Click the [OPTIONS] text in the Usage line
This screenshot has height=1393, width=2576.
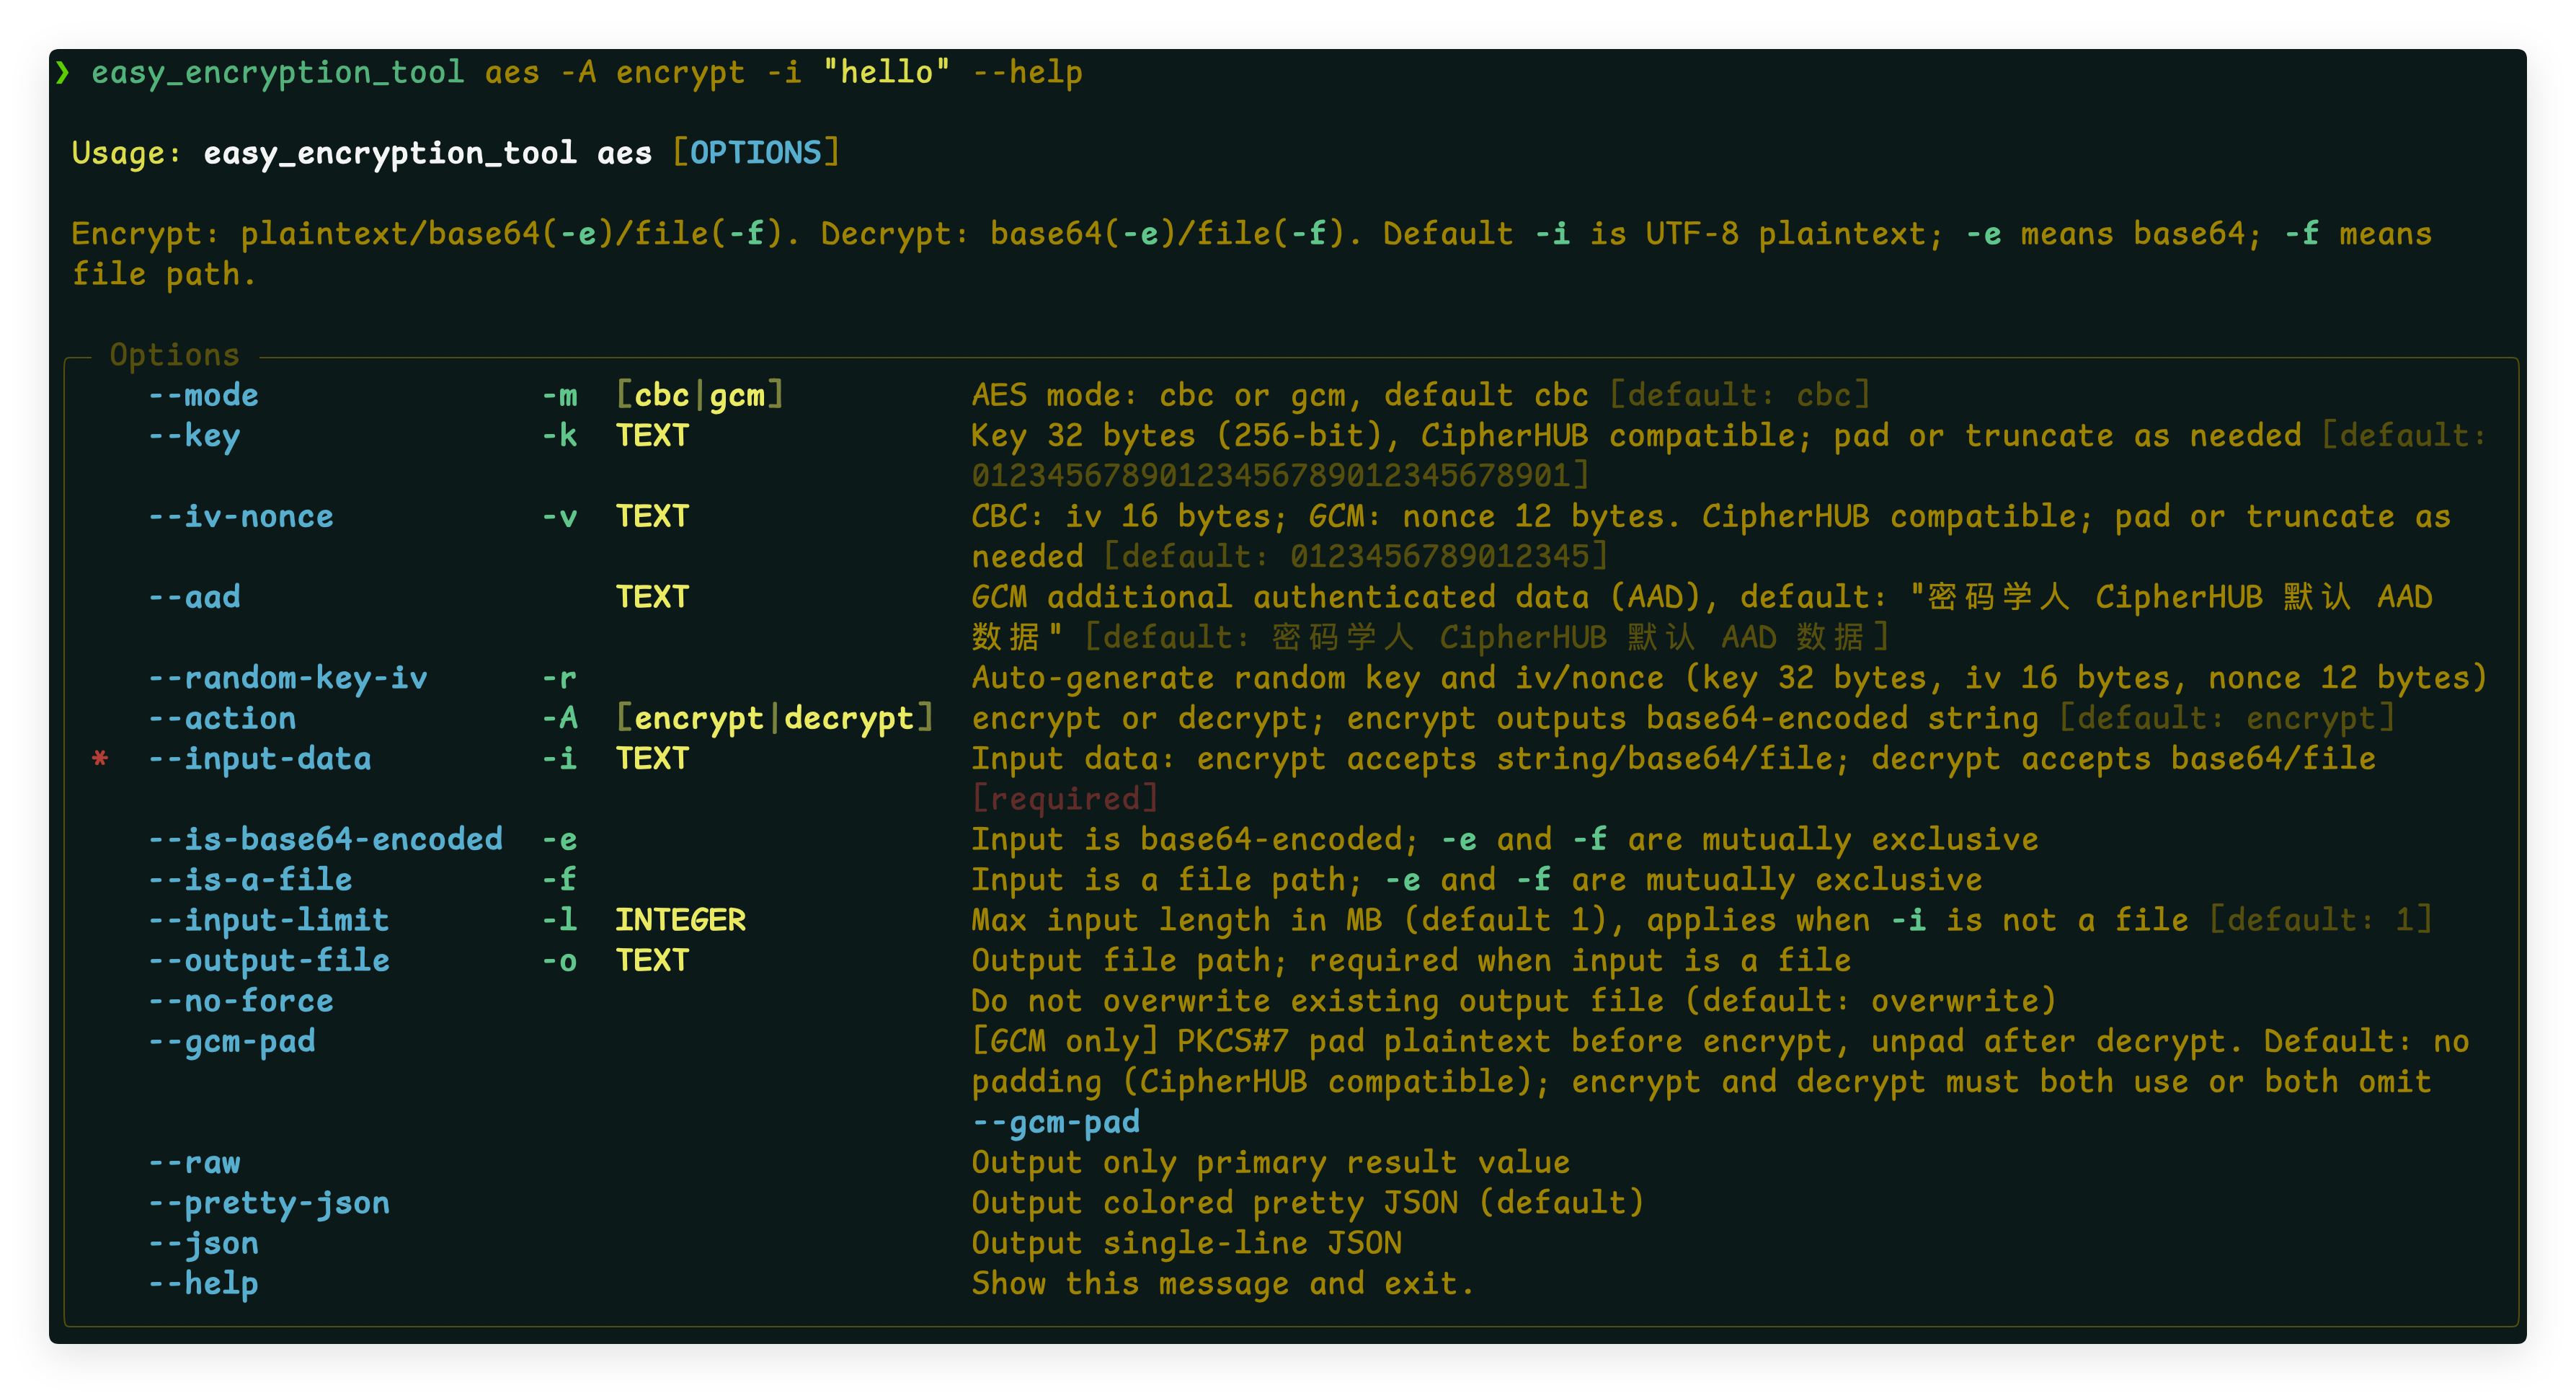756,153
